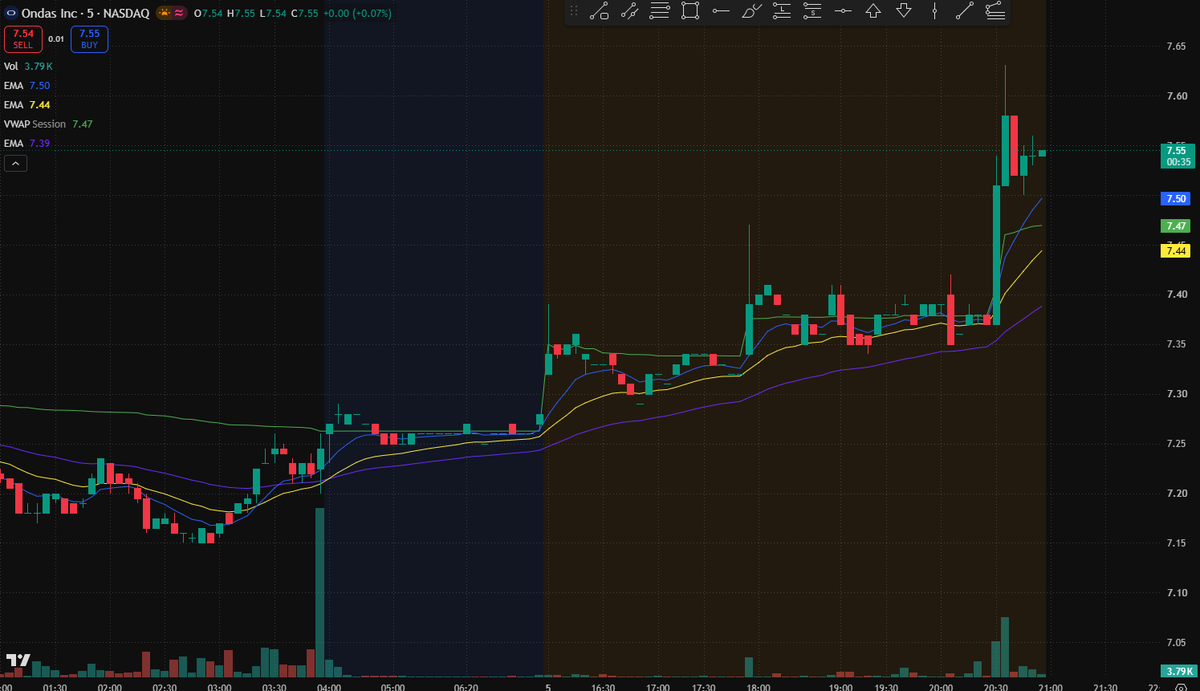Click the red 7.54 SELL button
This screenshot has height=691, width=1200.
(x=22, y=39)
